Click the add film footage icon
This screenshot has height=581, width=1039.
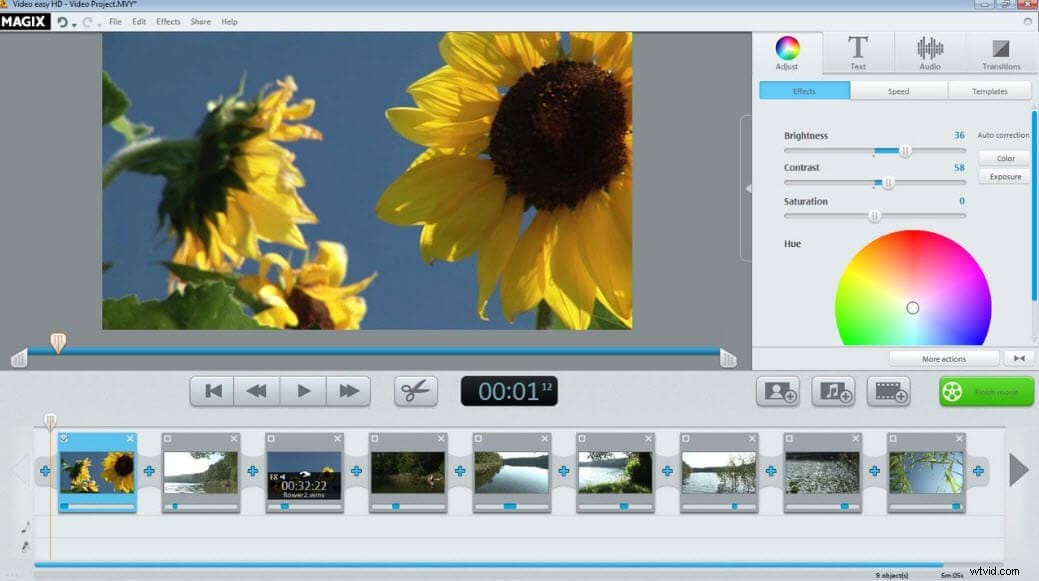(x=889, y=391)
